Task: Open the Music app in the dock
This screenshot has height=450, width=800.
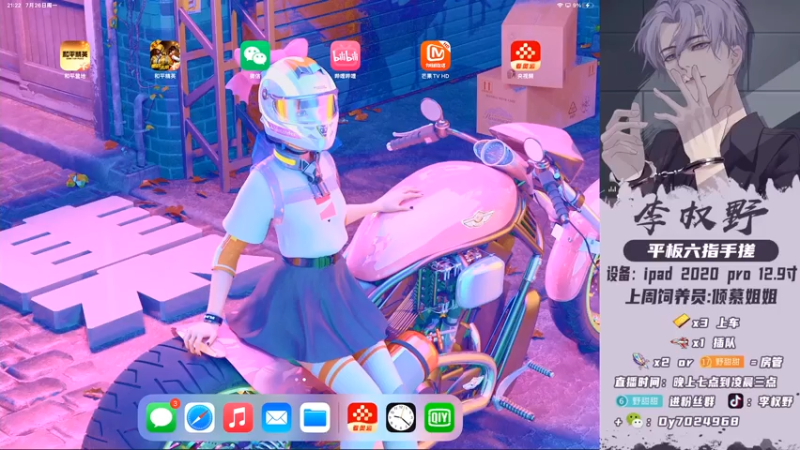Action: point(238,417)
